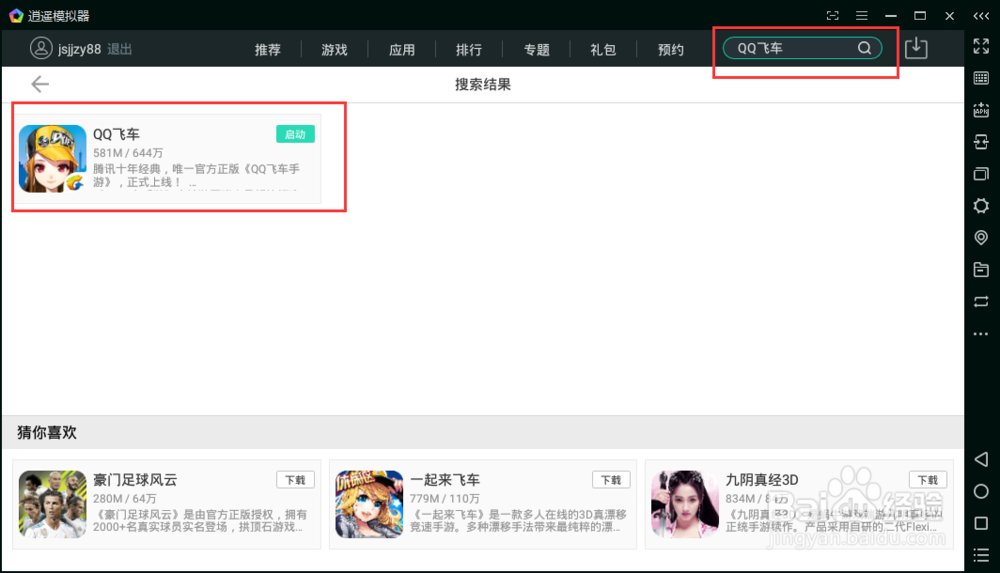Click the 九阴真经3D game thumbnail

(x=685, y=504)
